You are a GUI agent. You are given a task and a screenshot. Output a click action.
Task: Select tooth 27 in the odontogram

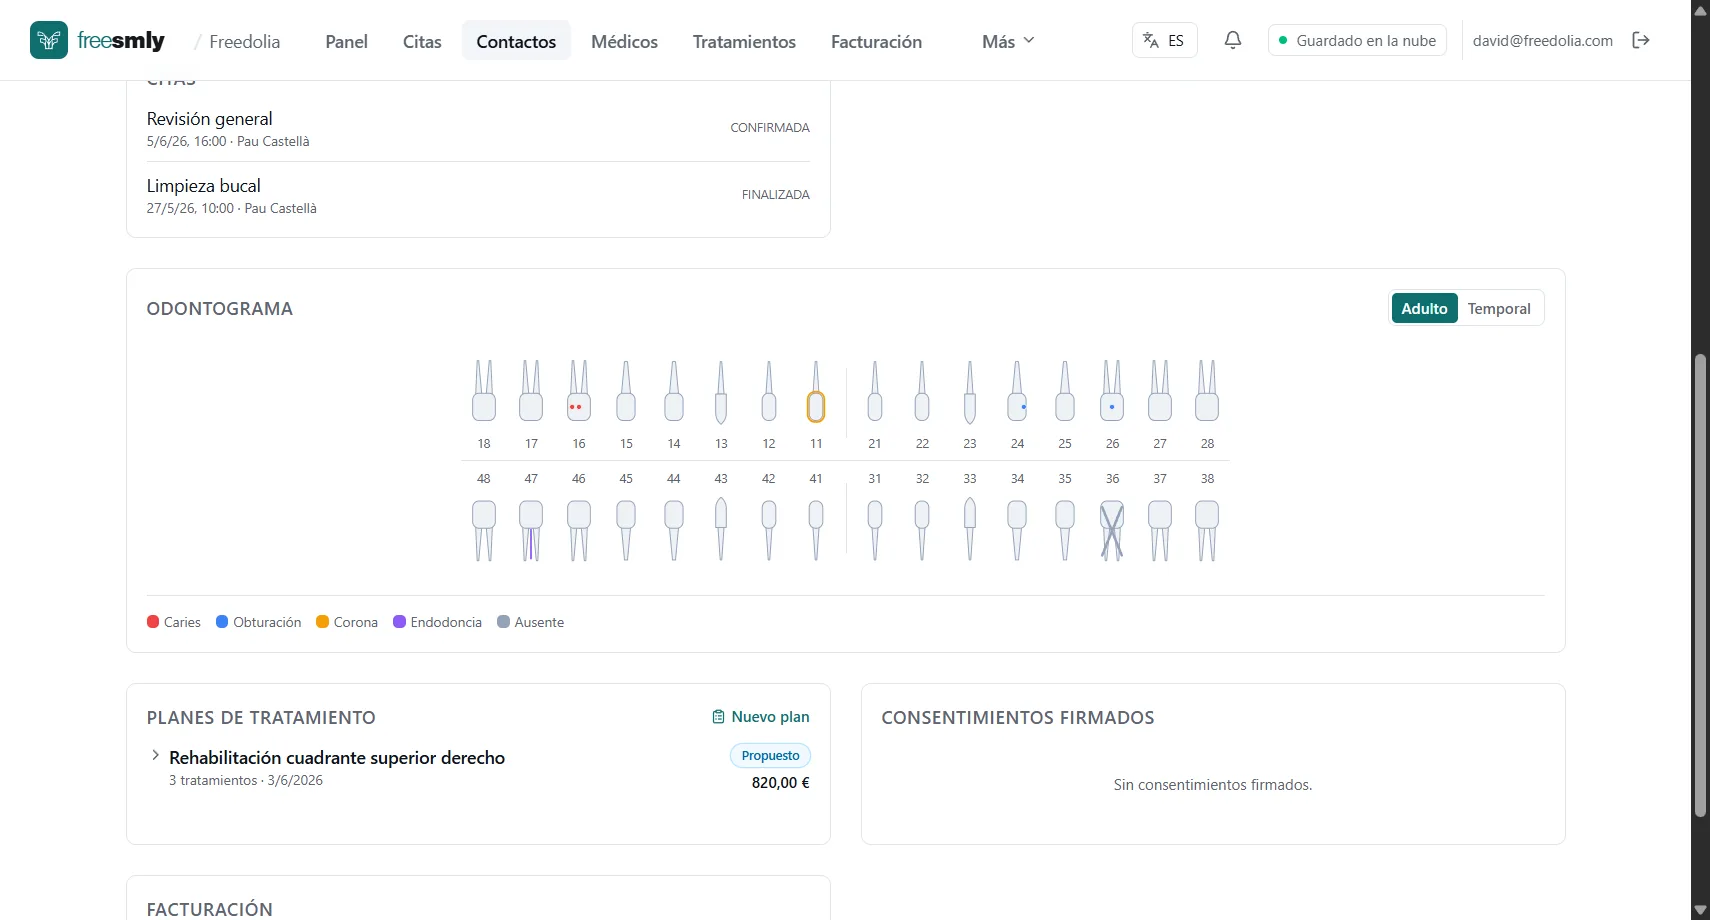1160,391
